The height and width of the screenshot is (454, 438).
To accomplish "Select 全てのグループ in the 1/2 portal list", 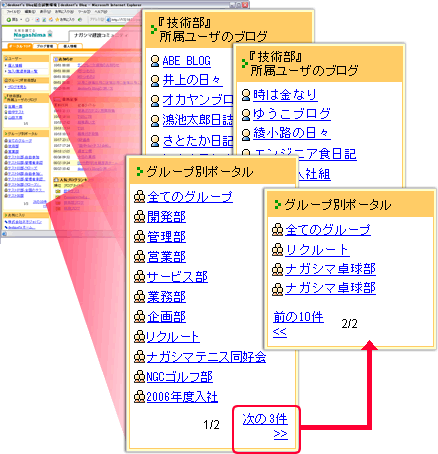I will click(x=190, y=197).
